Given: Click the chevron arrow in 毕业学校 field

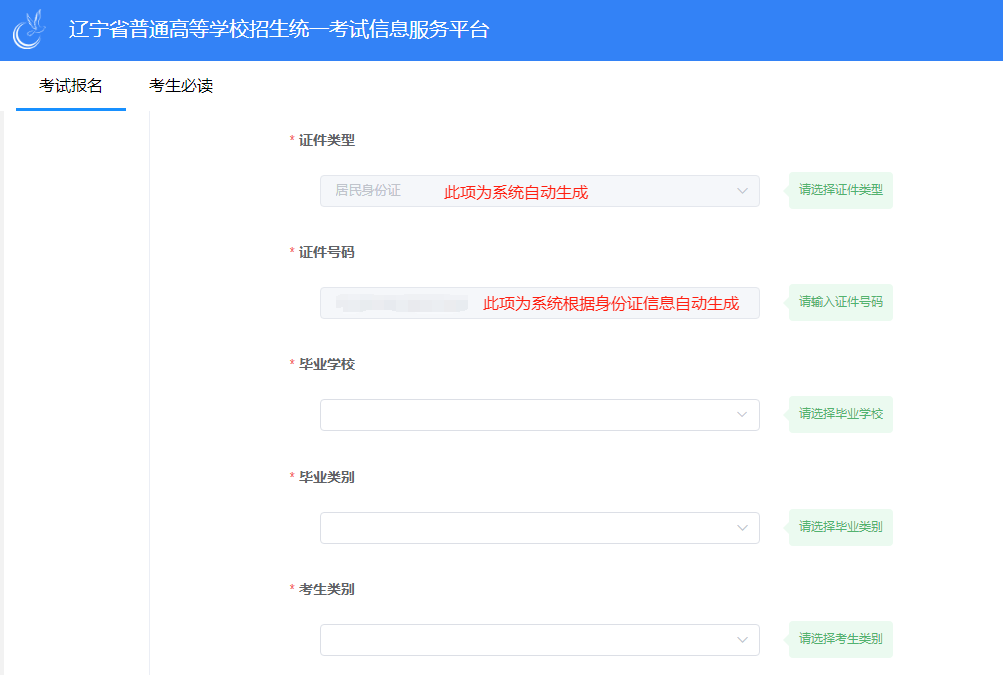Looking at the screenshot, I should (742, 415).
